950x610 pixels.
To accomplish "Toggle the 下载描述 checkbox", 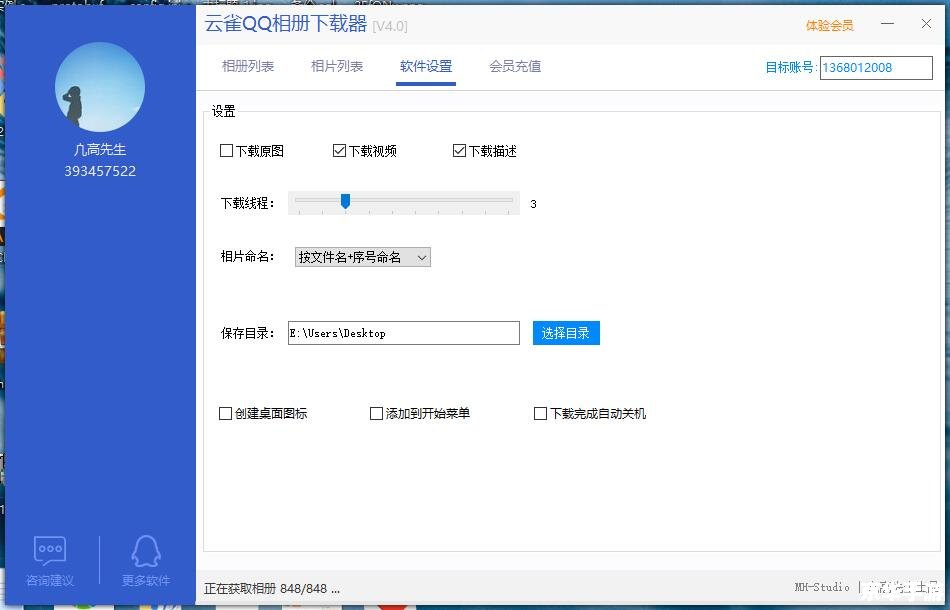I will [x=459, y=151].
